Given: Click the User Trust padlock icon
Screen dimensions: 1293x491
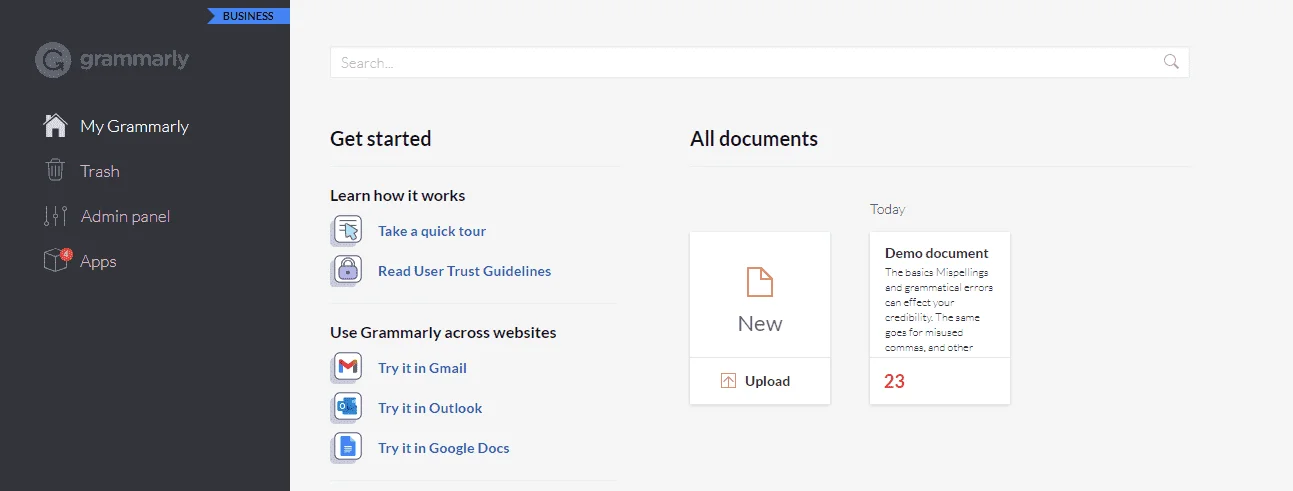Looking at the screenshot, I should (x=347, y=271).
